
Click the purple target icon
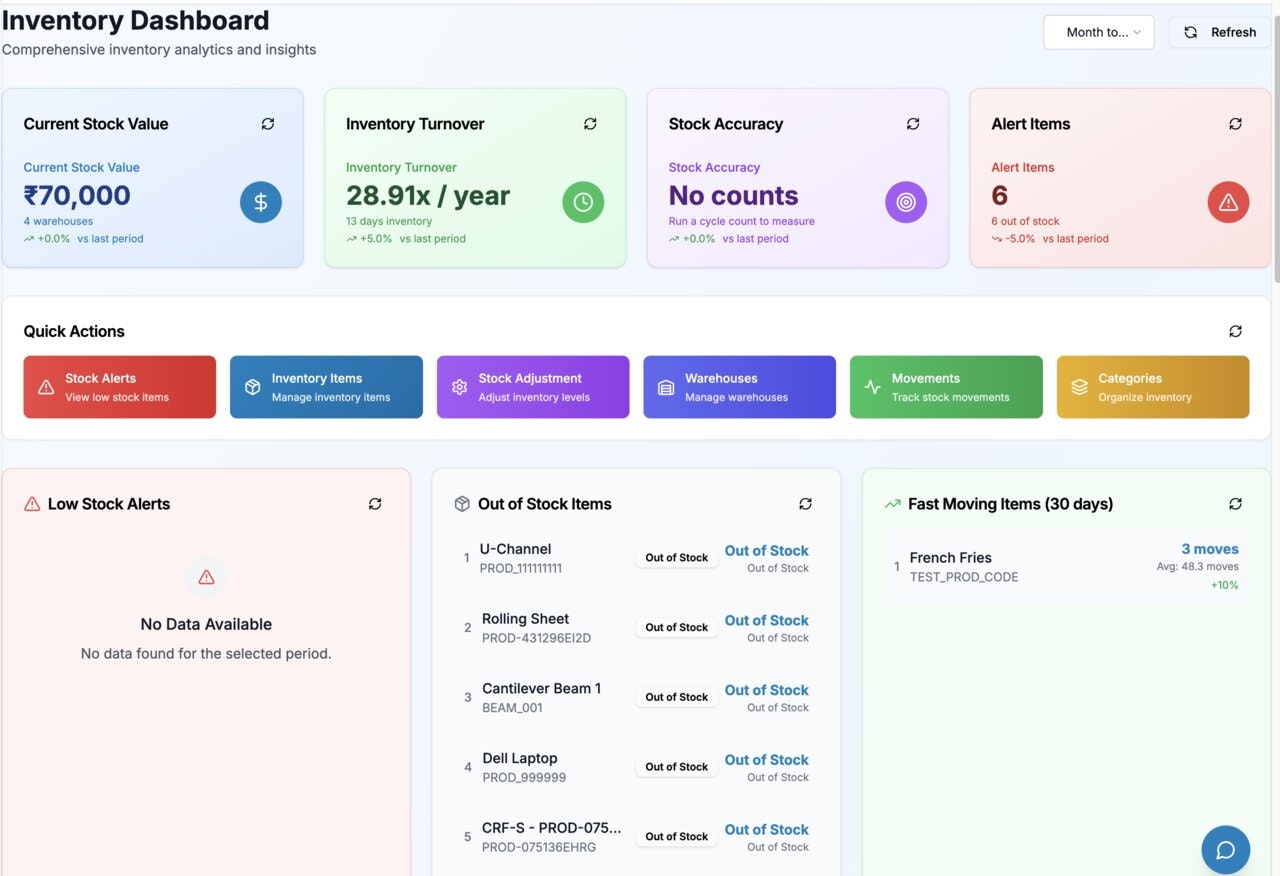[x=906, y=202]
